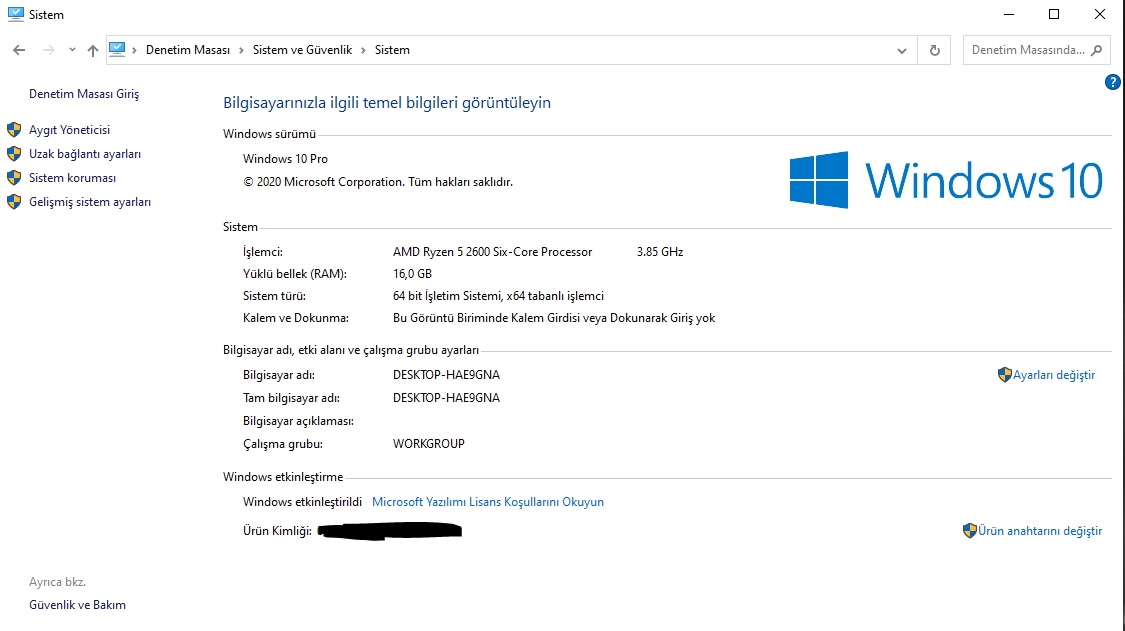Click 64 bit İşletim Sistemi value
The image size is (1125, 631).
(x=498, y=296)
